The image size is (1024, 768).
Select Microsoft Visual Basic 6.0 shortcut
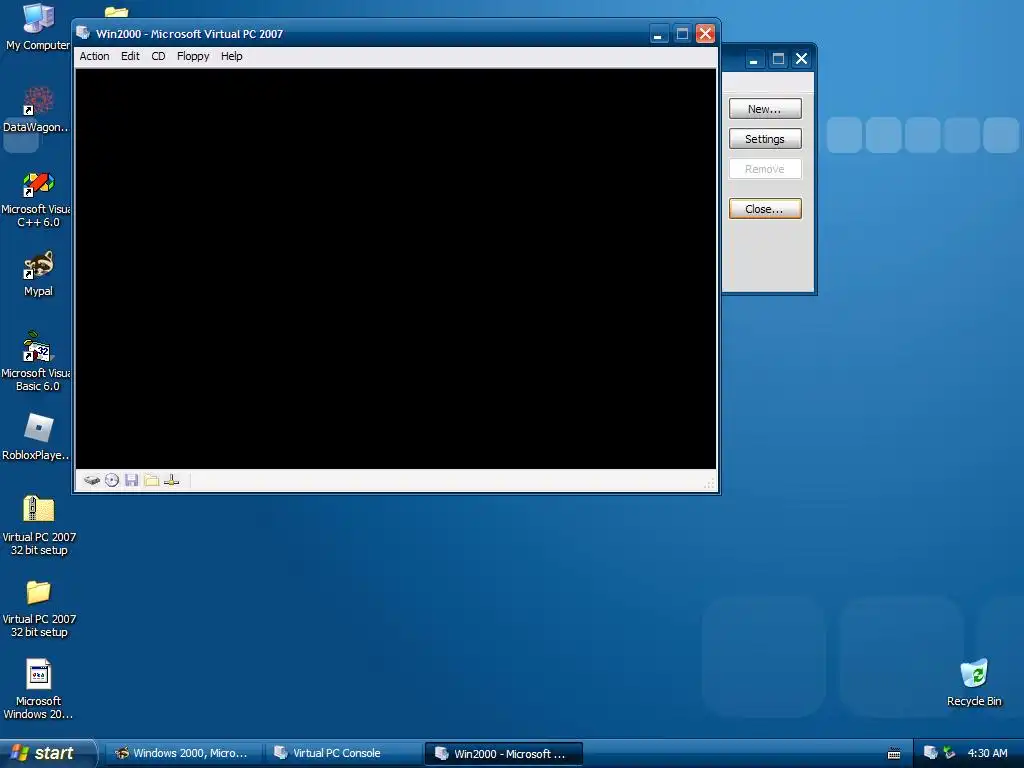coord(37,362)
